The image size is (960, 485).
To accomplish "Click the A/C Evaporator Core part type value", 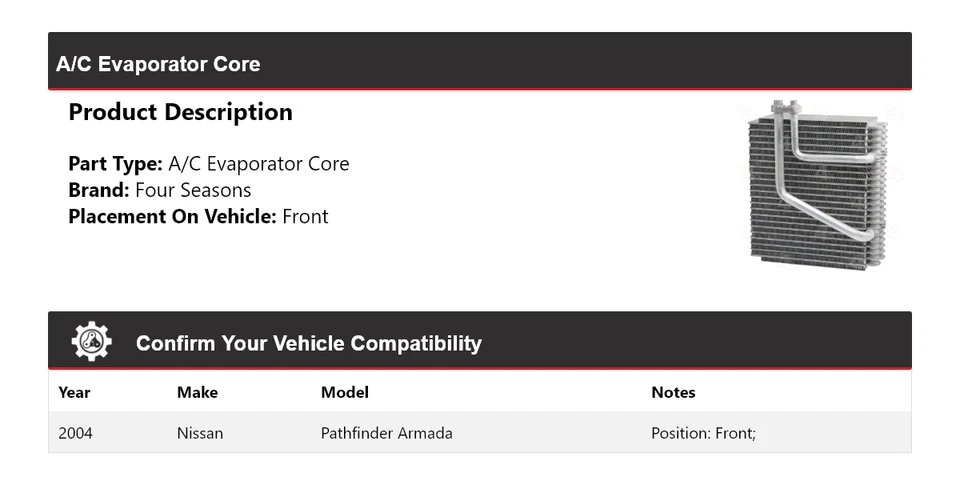I will (x=259, y=164).
